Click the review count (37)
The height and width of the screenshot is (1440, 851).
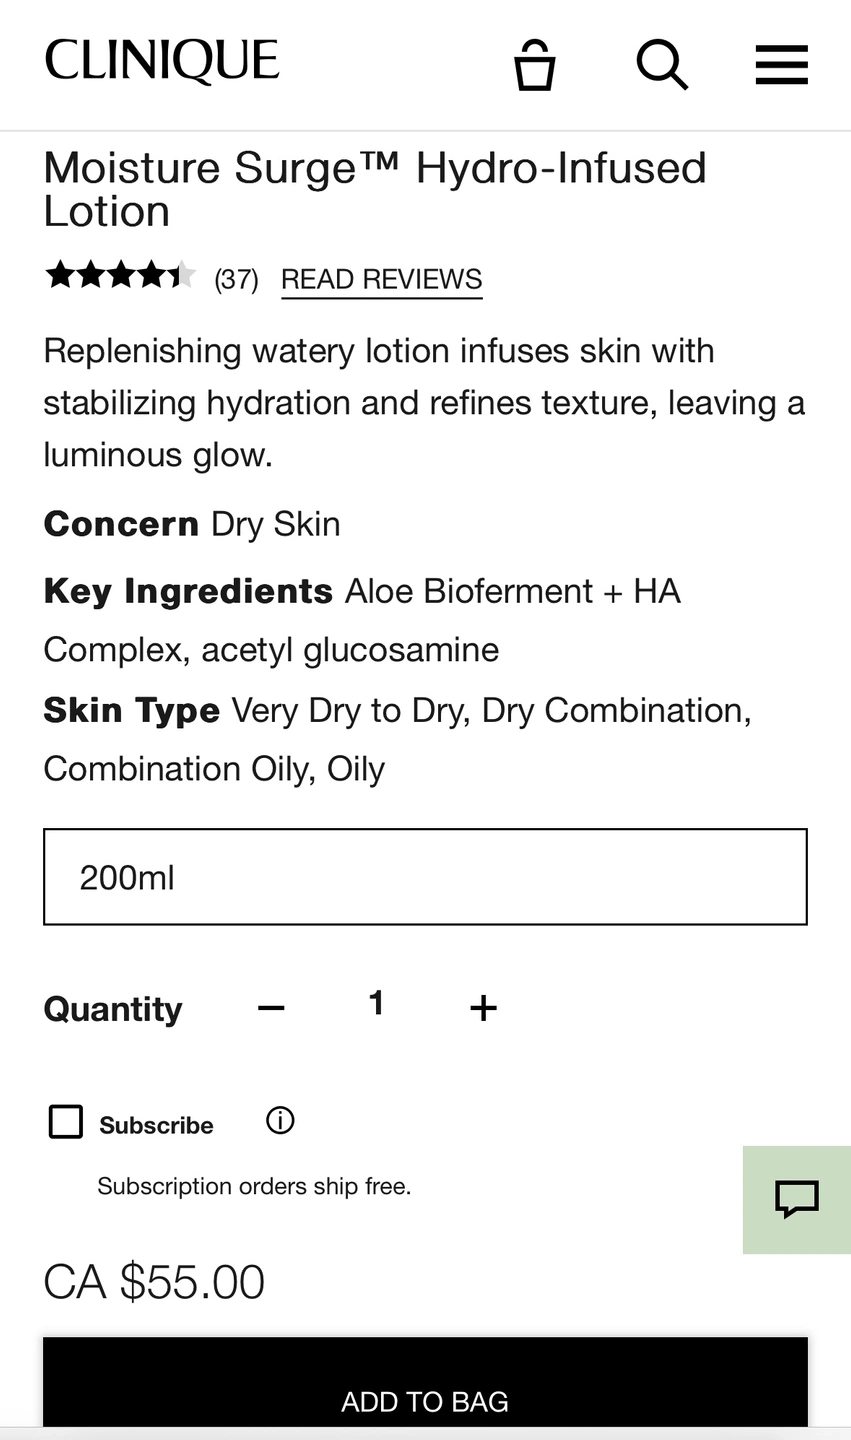[x=236, y=279]
